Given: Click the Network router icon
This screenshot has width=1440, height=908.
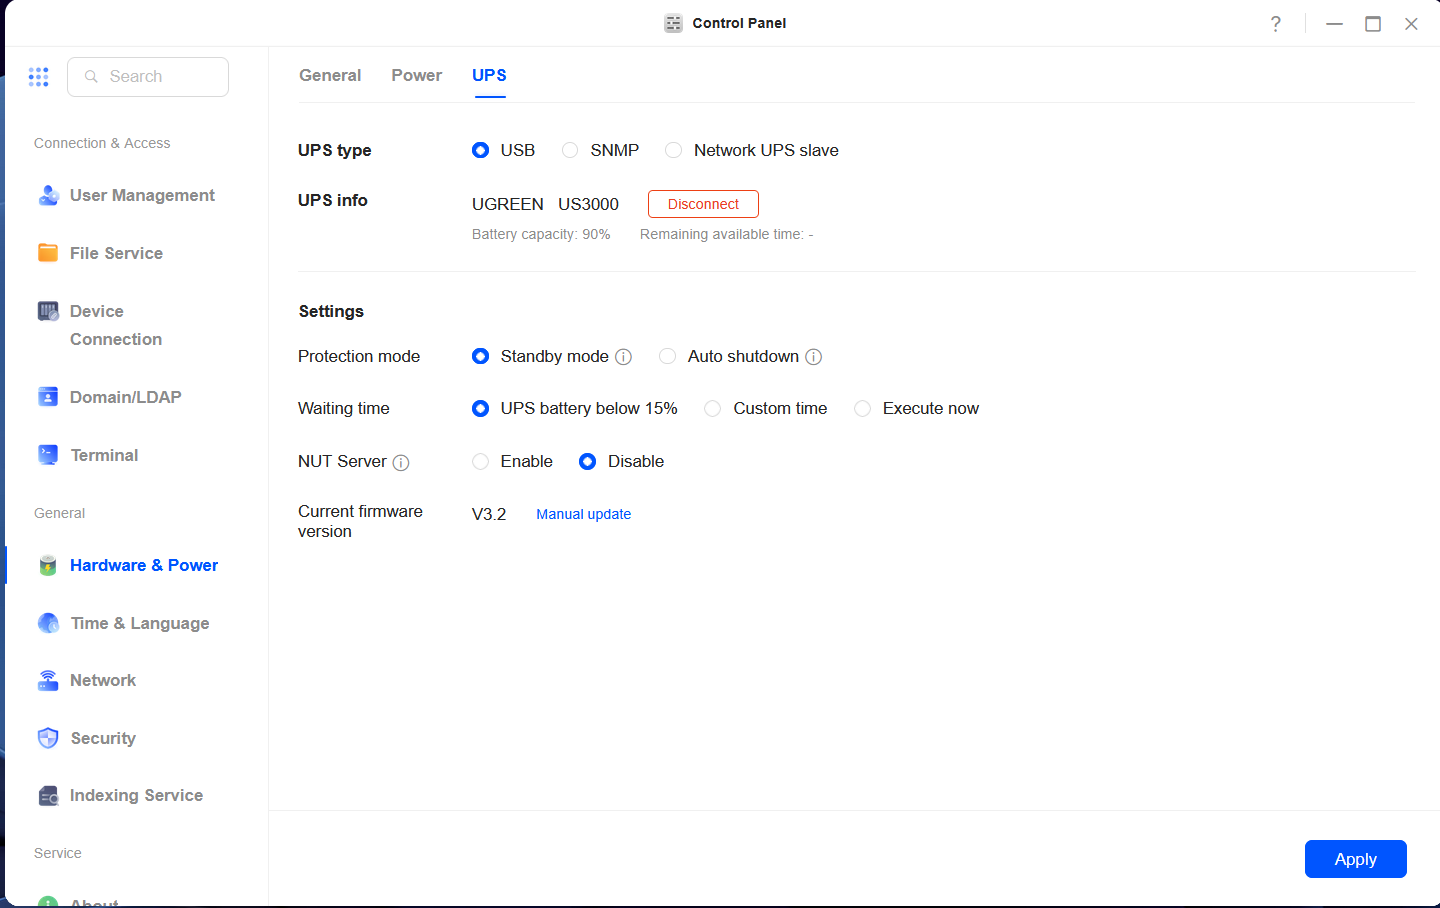Looking at the screenshot, I should [48, 680].
